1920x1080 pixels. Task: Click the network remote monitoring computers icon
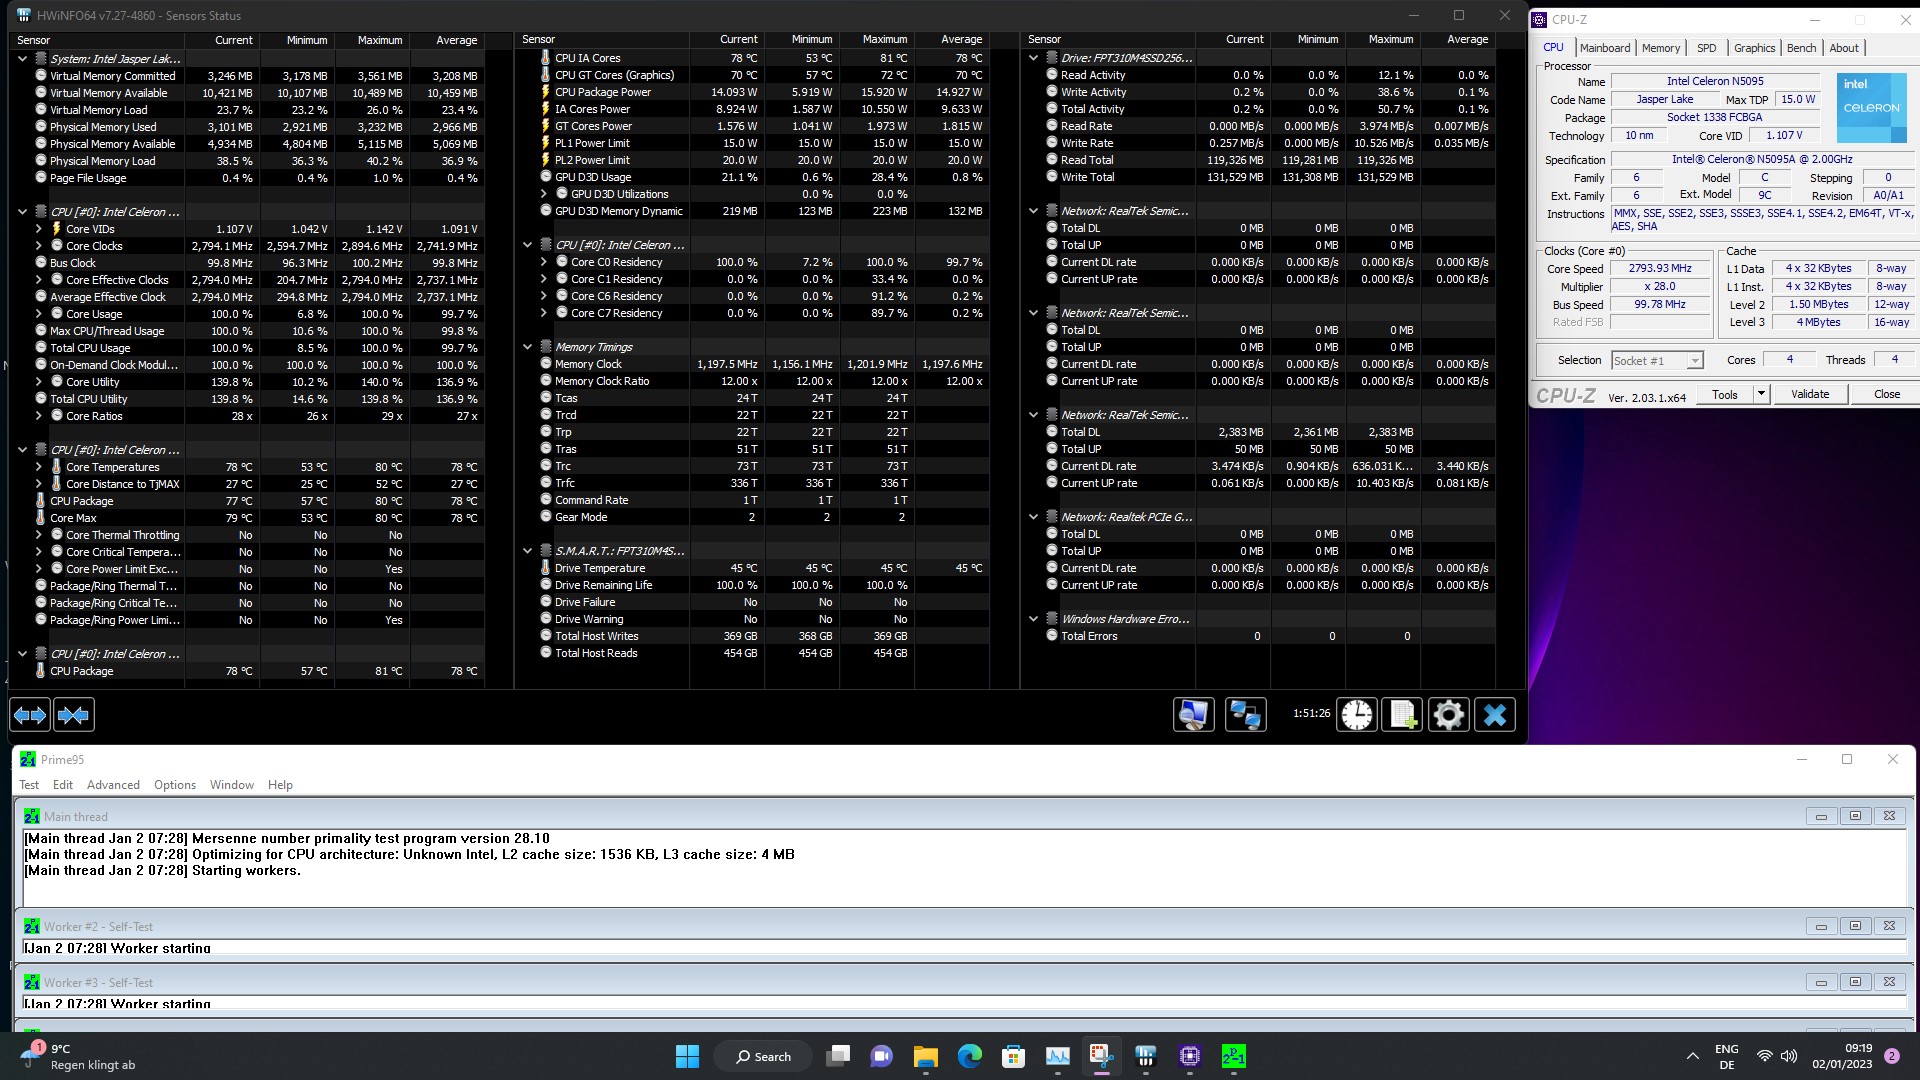[x=1245, y=714]
